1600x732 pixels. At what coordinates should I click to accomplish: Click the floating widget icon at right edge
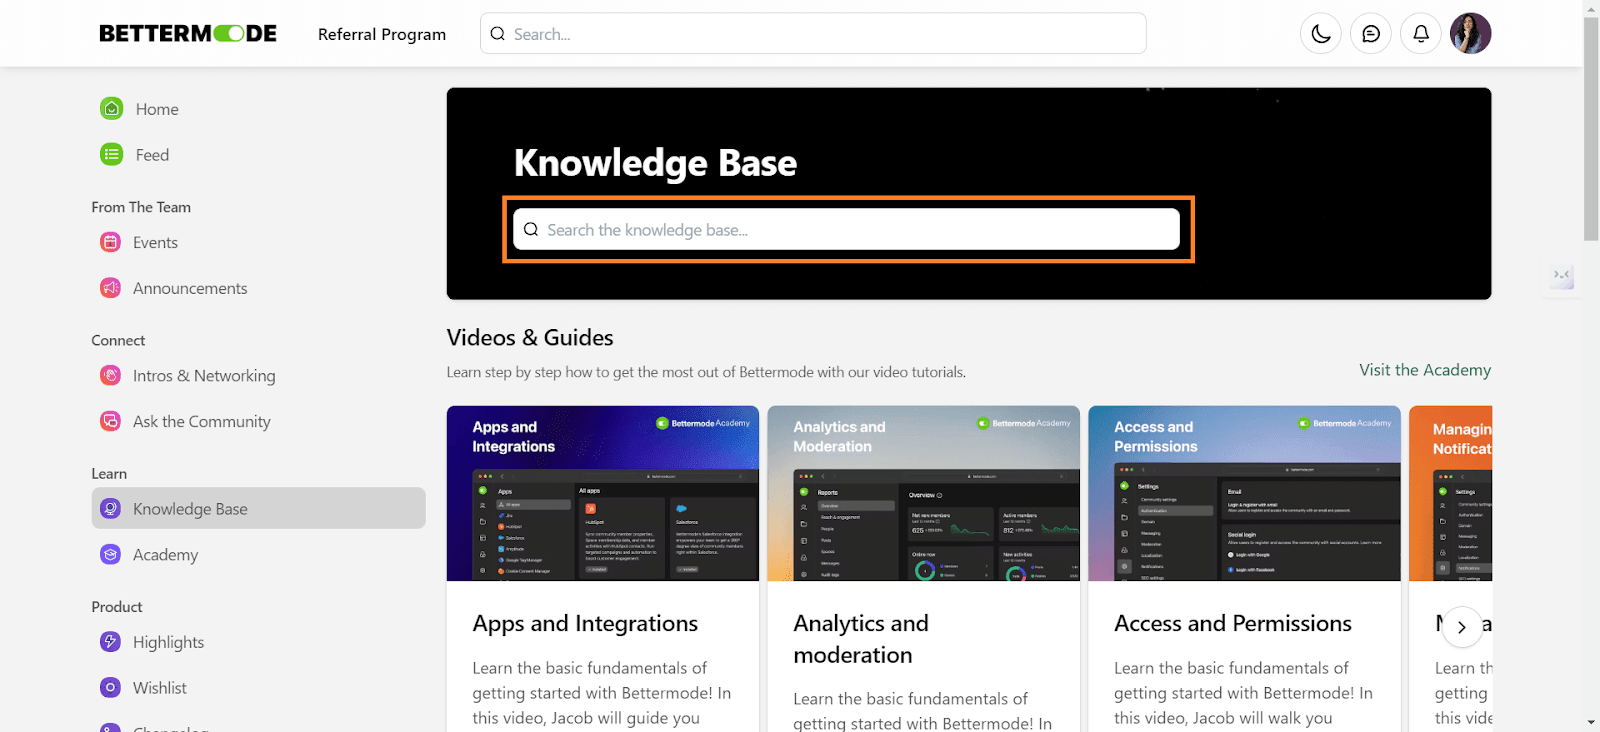(x=1562, y=276)
